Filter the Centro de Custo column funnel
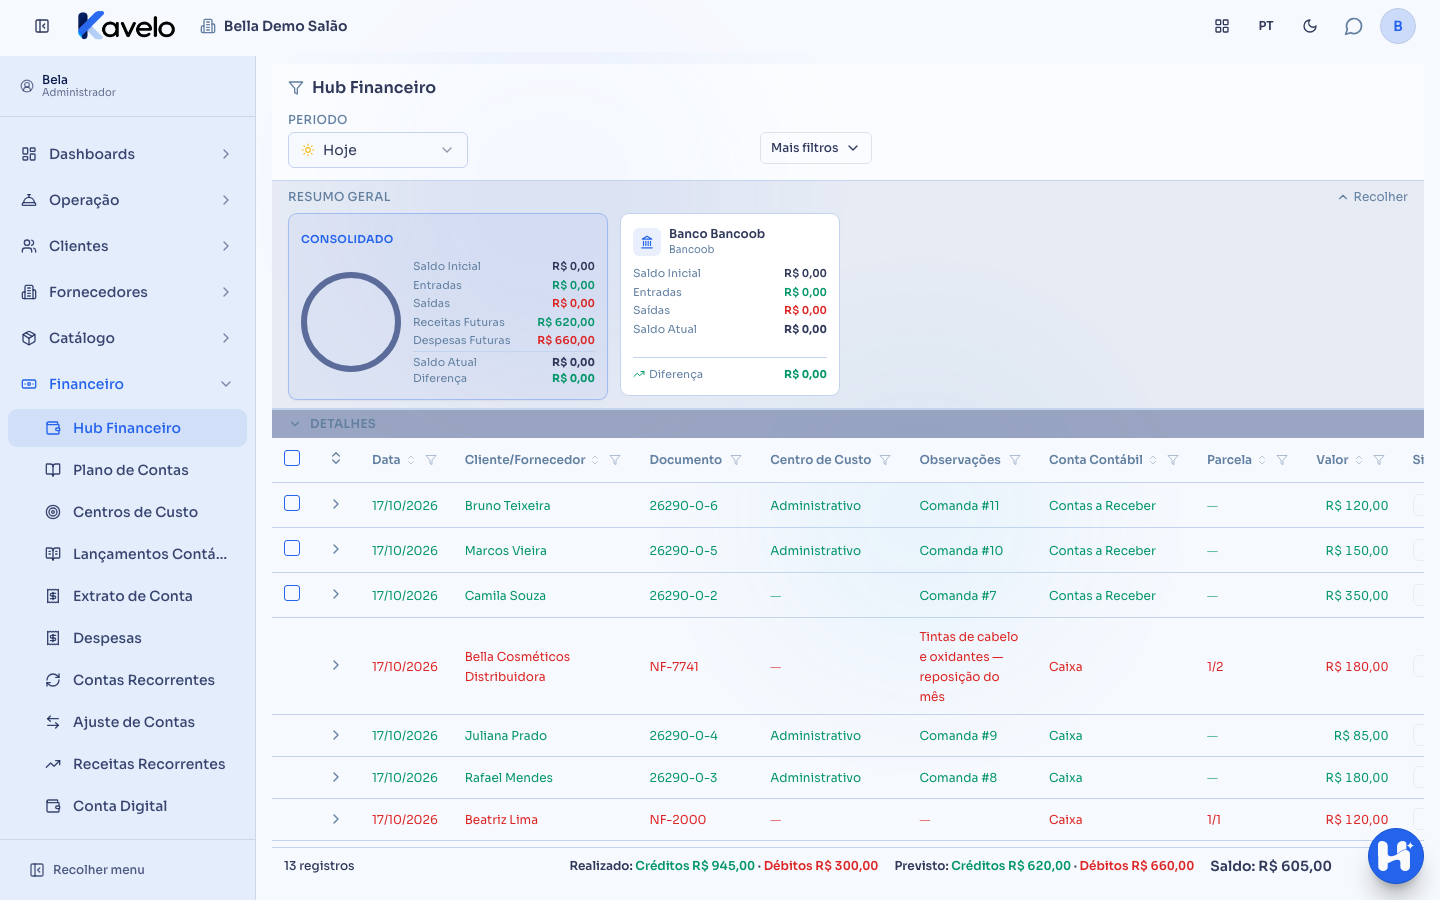The image size is (1440, 900). [885, 460]
